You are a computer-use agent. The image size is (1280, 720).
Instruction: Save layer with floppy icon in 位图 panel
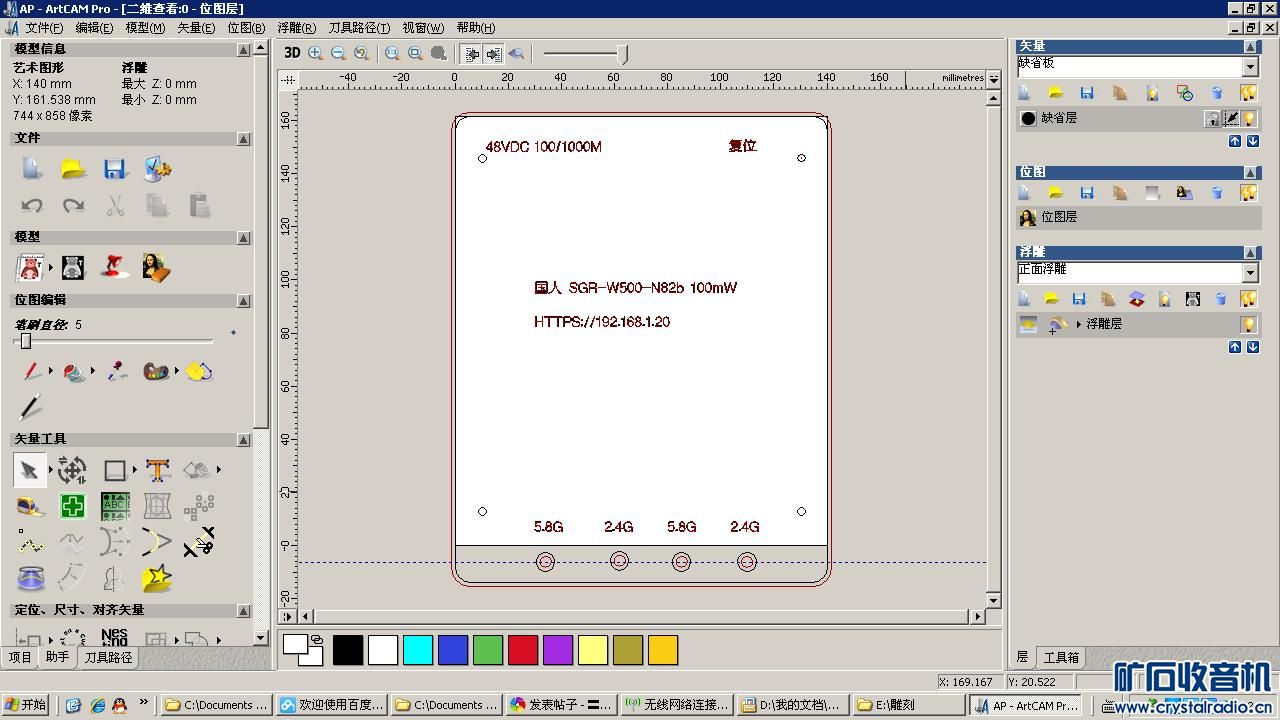click(1087, 193)
